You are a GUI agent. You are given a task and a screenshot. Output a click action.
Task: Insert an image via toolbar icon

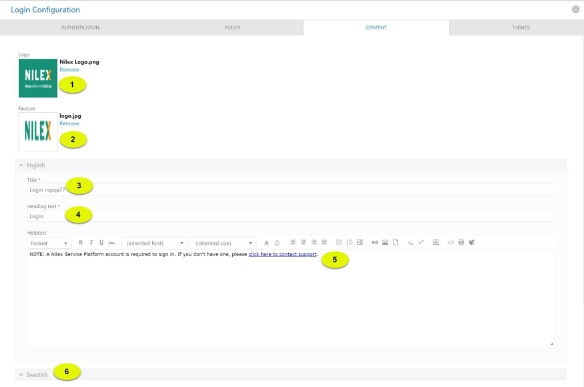click(385, 242)
